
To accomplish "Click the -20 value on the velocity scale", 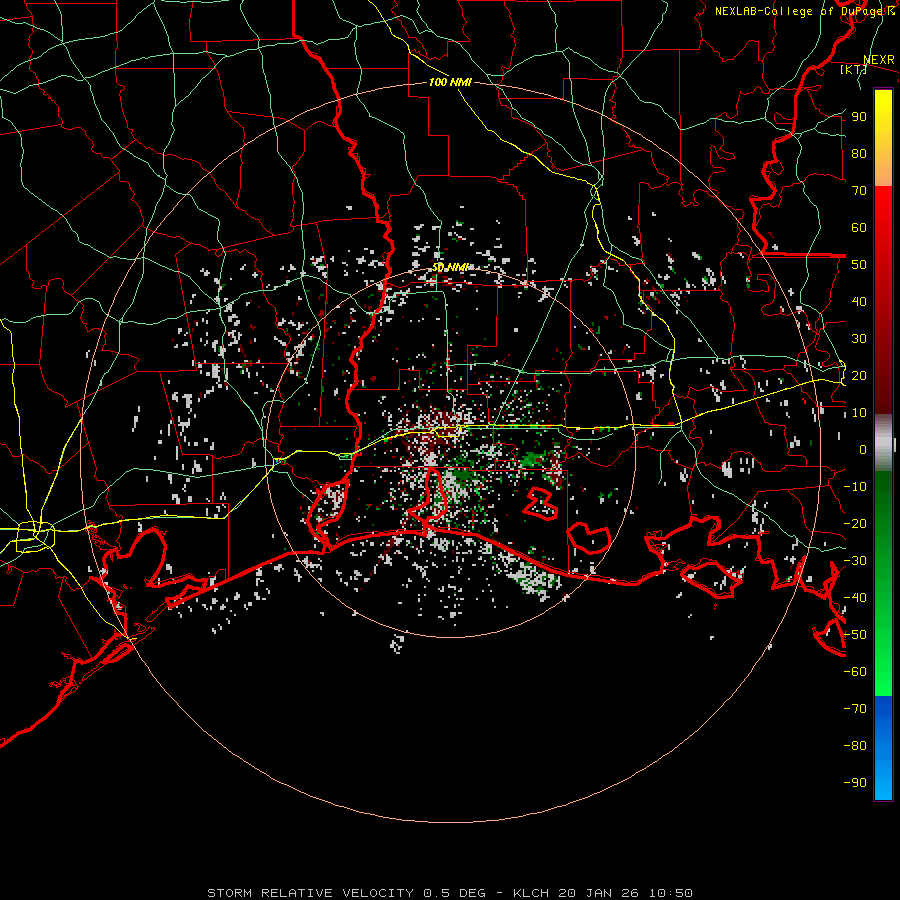I will click(855, 523).
